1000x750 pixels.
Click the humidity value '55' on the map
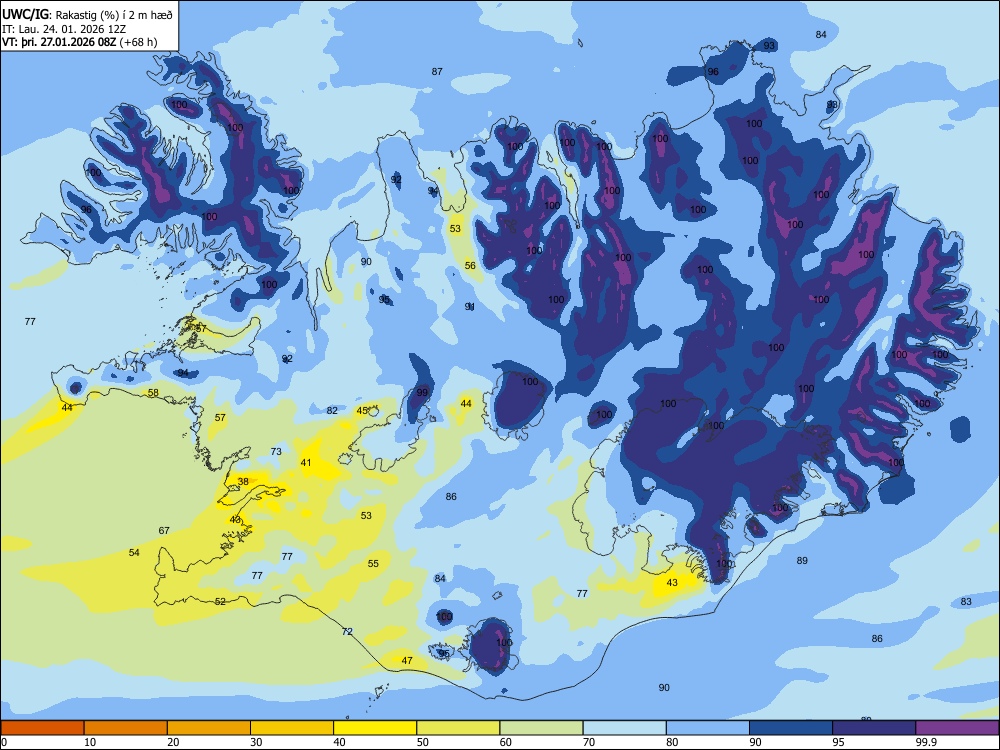pos(373,563)
